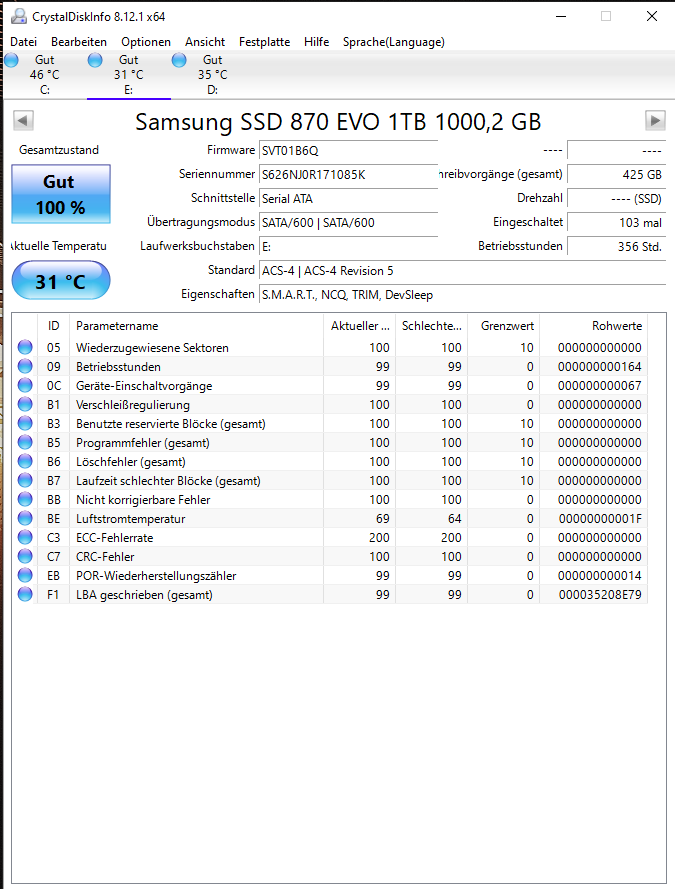The image size is (675, 889).
Task: Click status orb for Laufzeit schlechter Blöcke row
Action: pyautogui.click(x=25, y=480)
